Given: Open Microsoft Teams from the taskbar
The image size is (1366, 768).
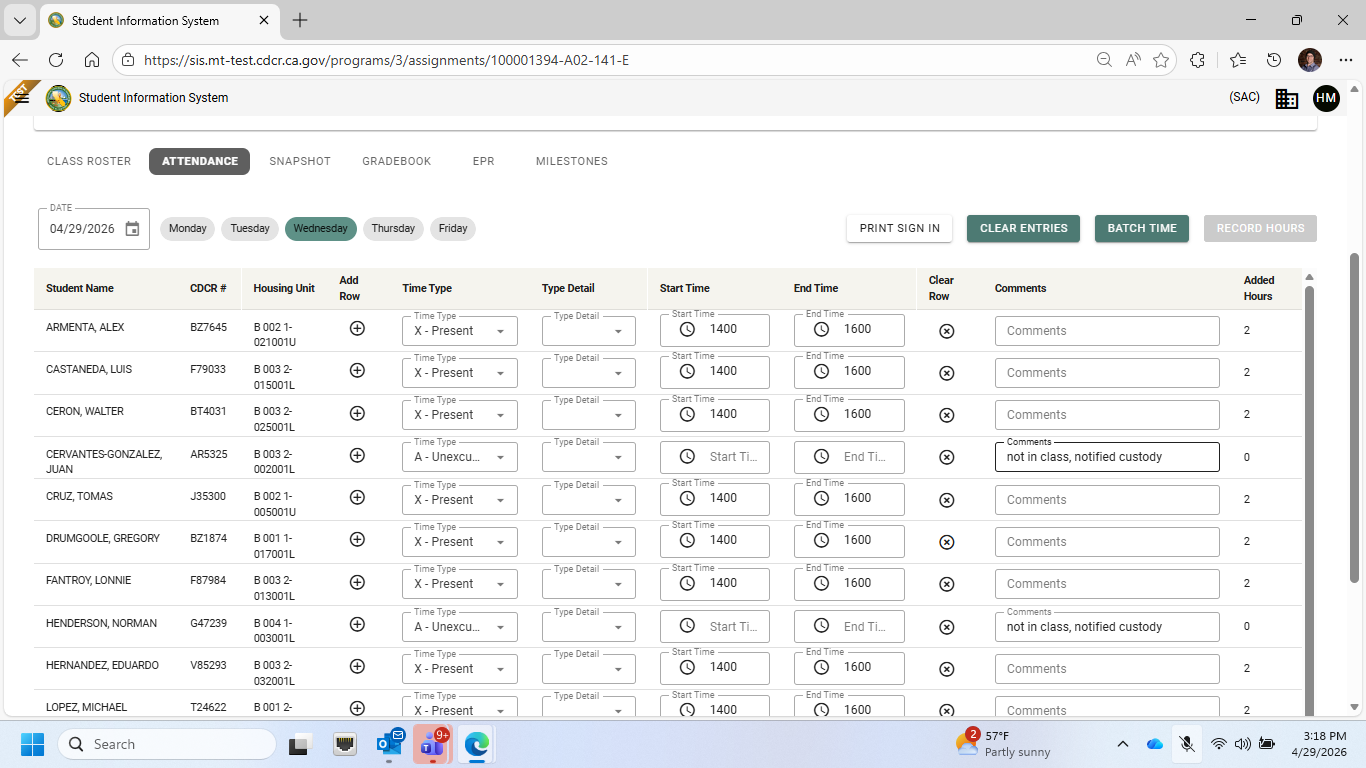Looking at the screenshot, I should (x=432, y=744).
